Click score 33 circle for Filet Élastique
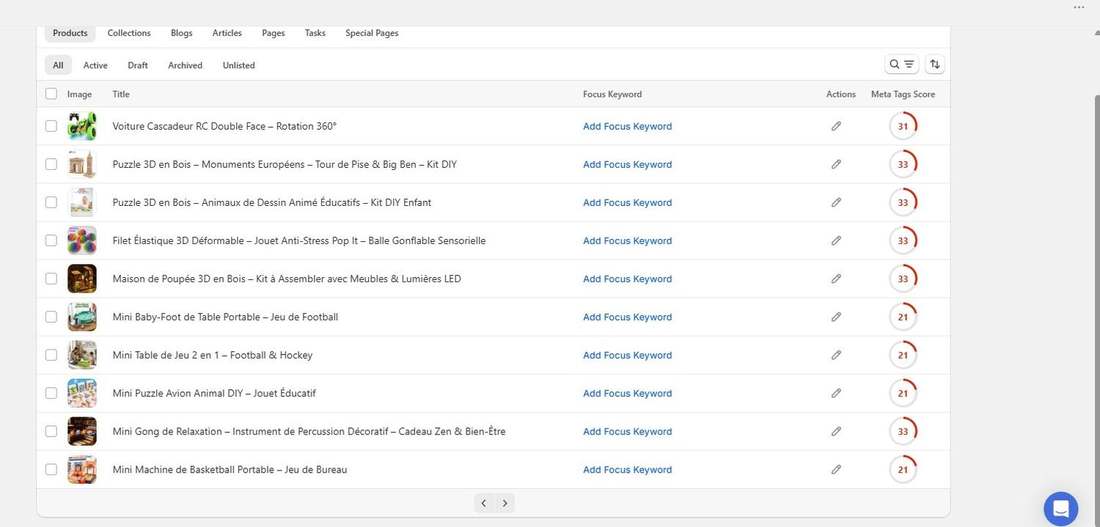The width and height of the screenshot is (1100, 527). click(903, 241)
